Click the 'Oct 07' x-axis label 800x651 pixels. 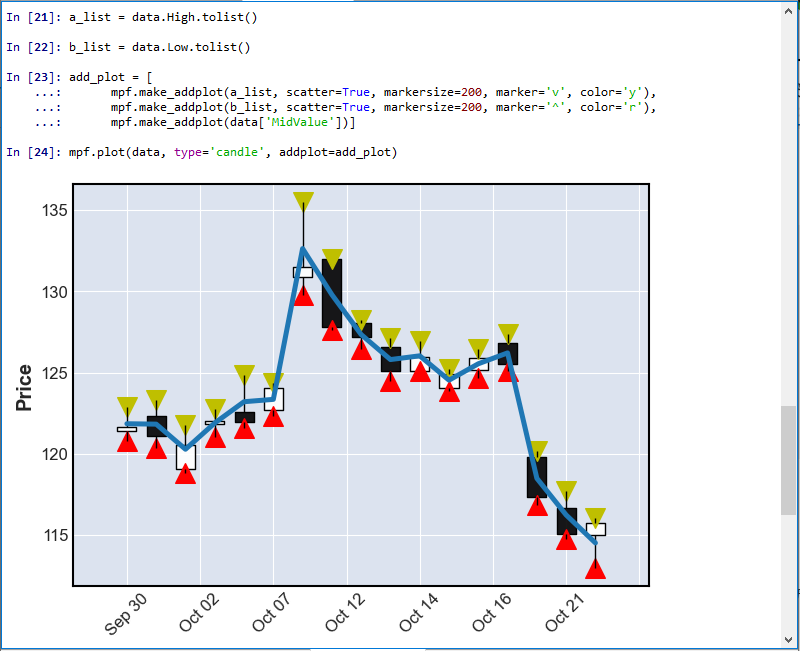(272, 612)
